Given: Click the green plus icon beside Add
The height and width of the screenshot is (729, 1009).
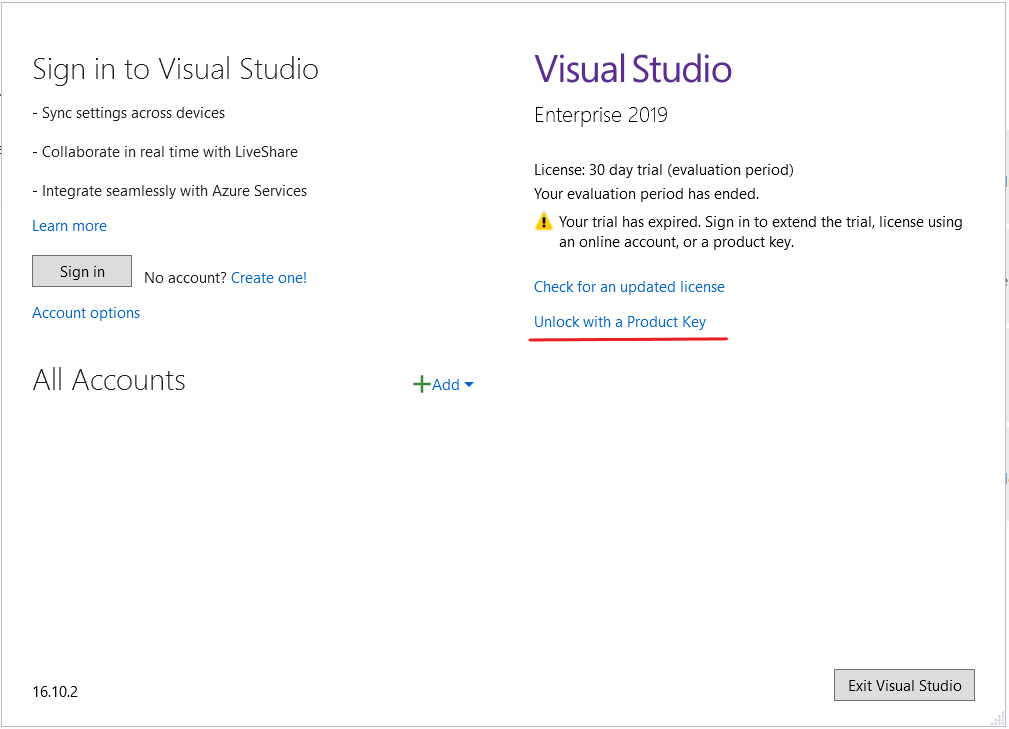Looking at the screenshot, I should click(421, 385).
